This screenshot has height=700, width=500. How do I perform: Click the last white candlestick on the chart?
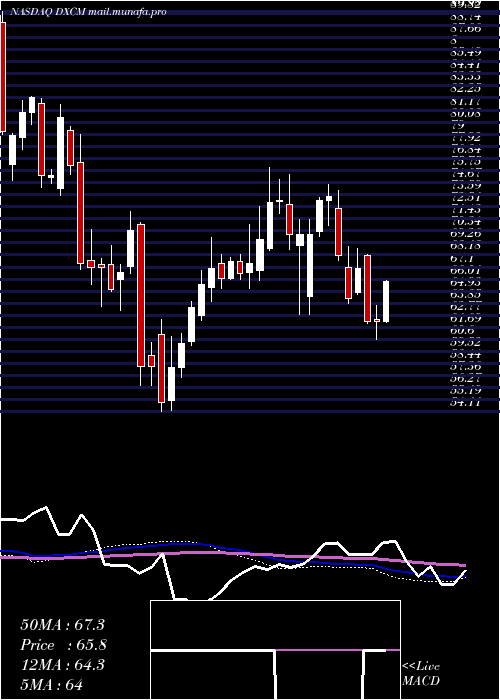386,301
